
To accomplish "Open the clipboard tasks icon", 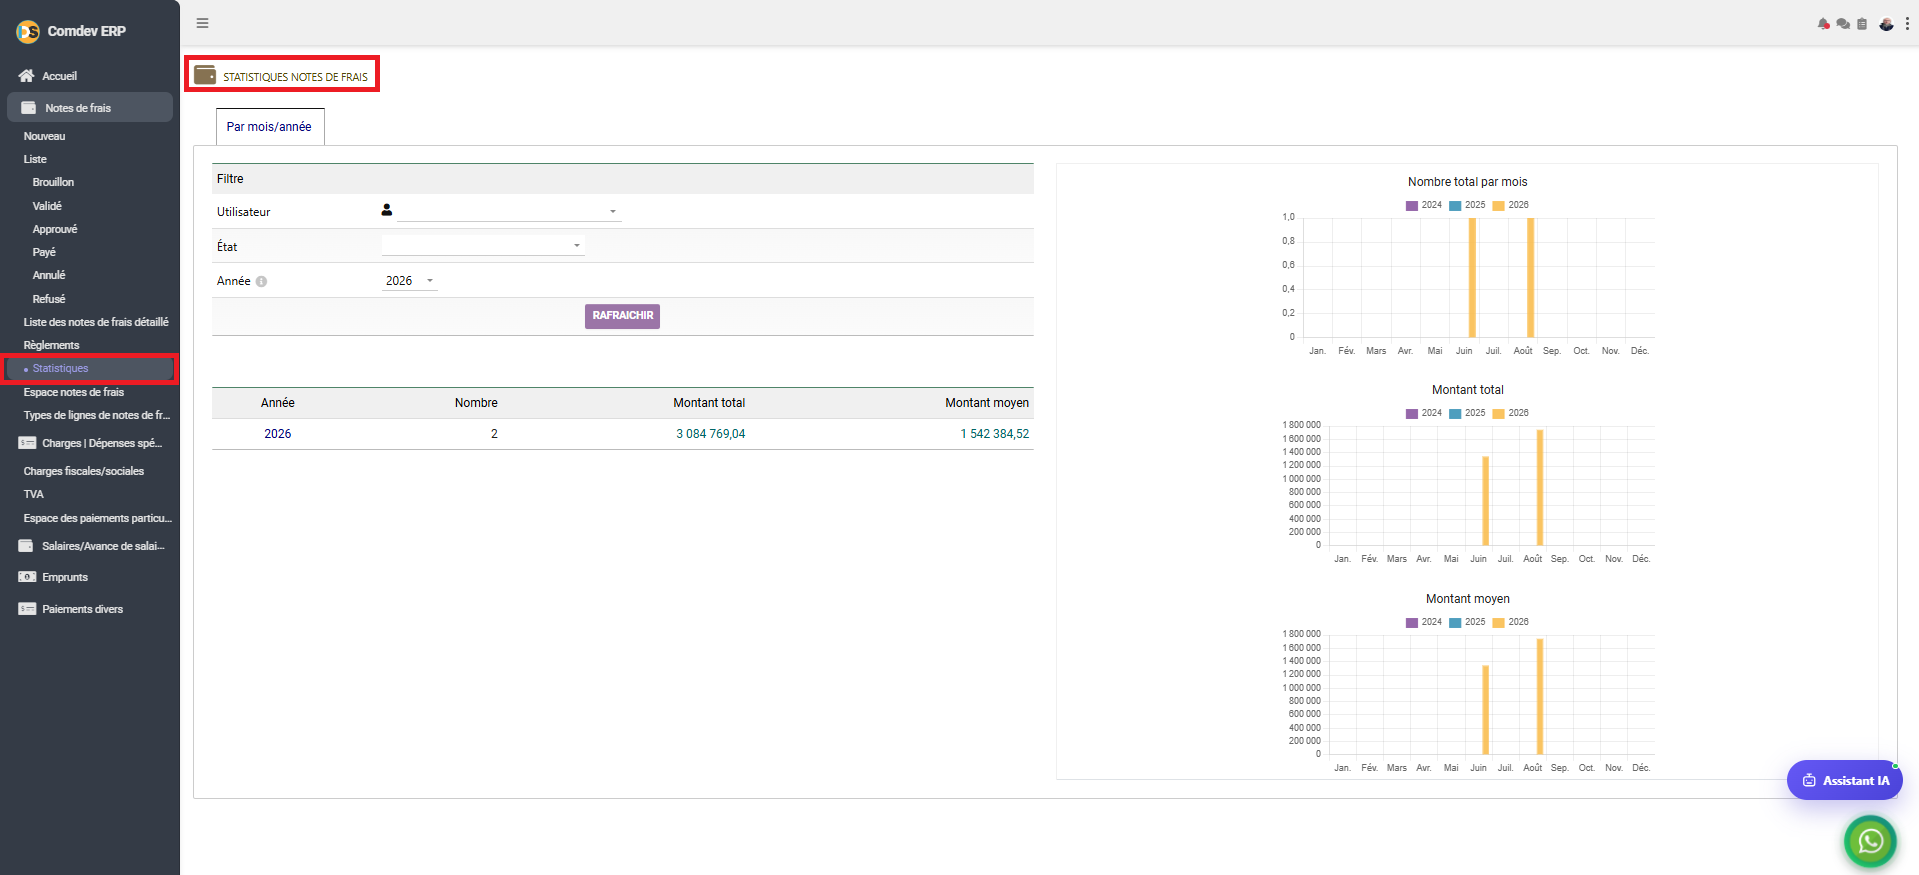I will pyautogui.click(x=1862, y=24).
